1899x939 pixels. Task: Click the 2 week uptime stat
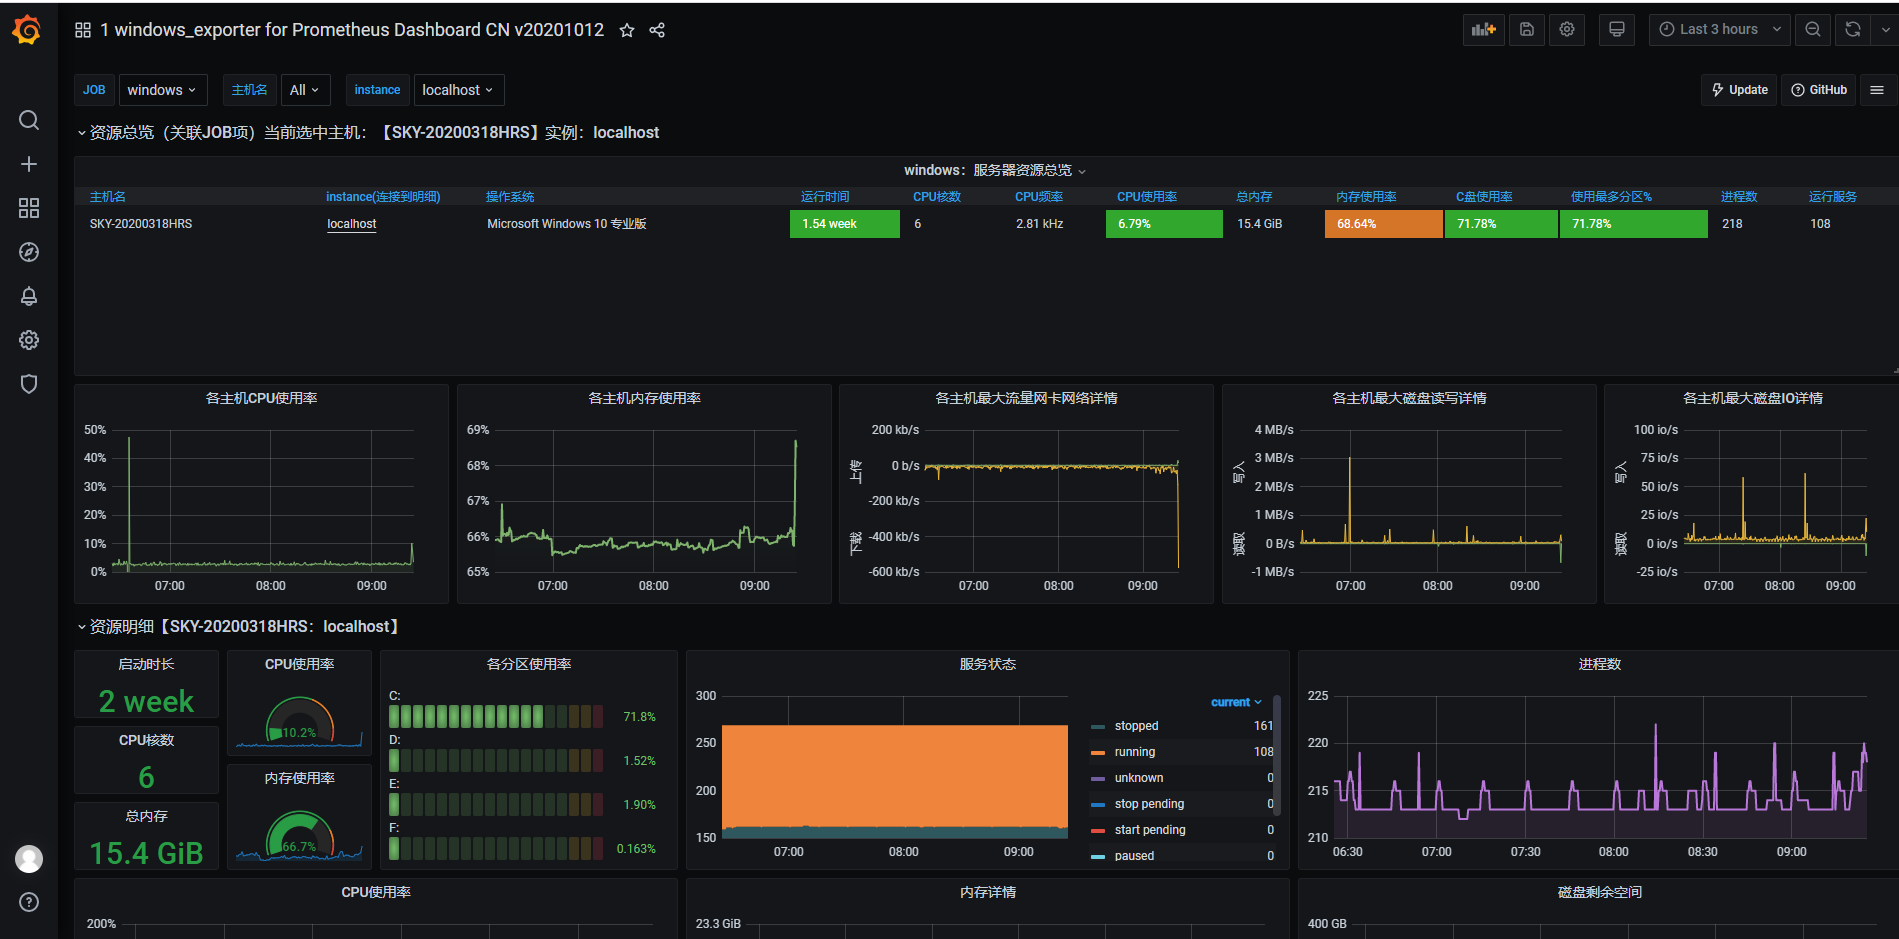(x=146, y=701)
